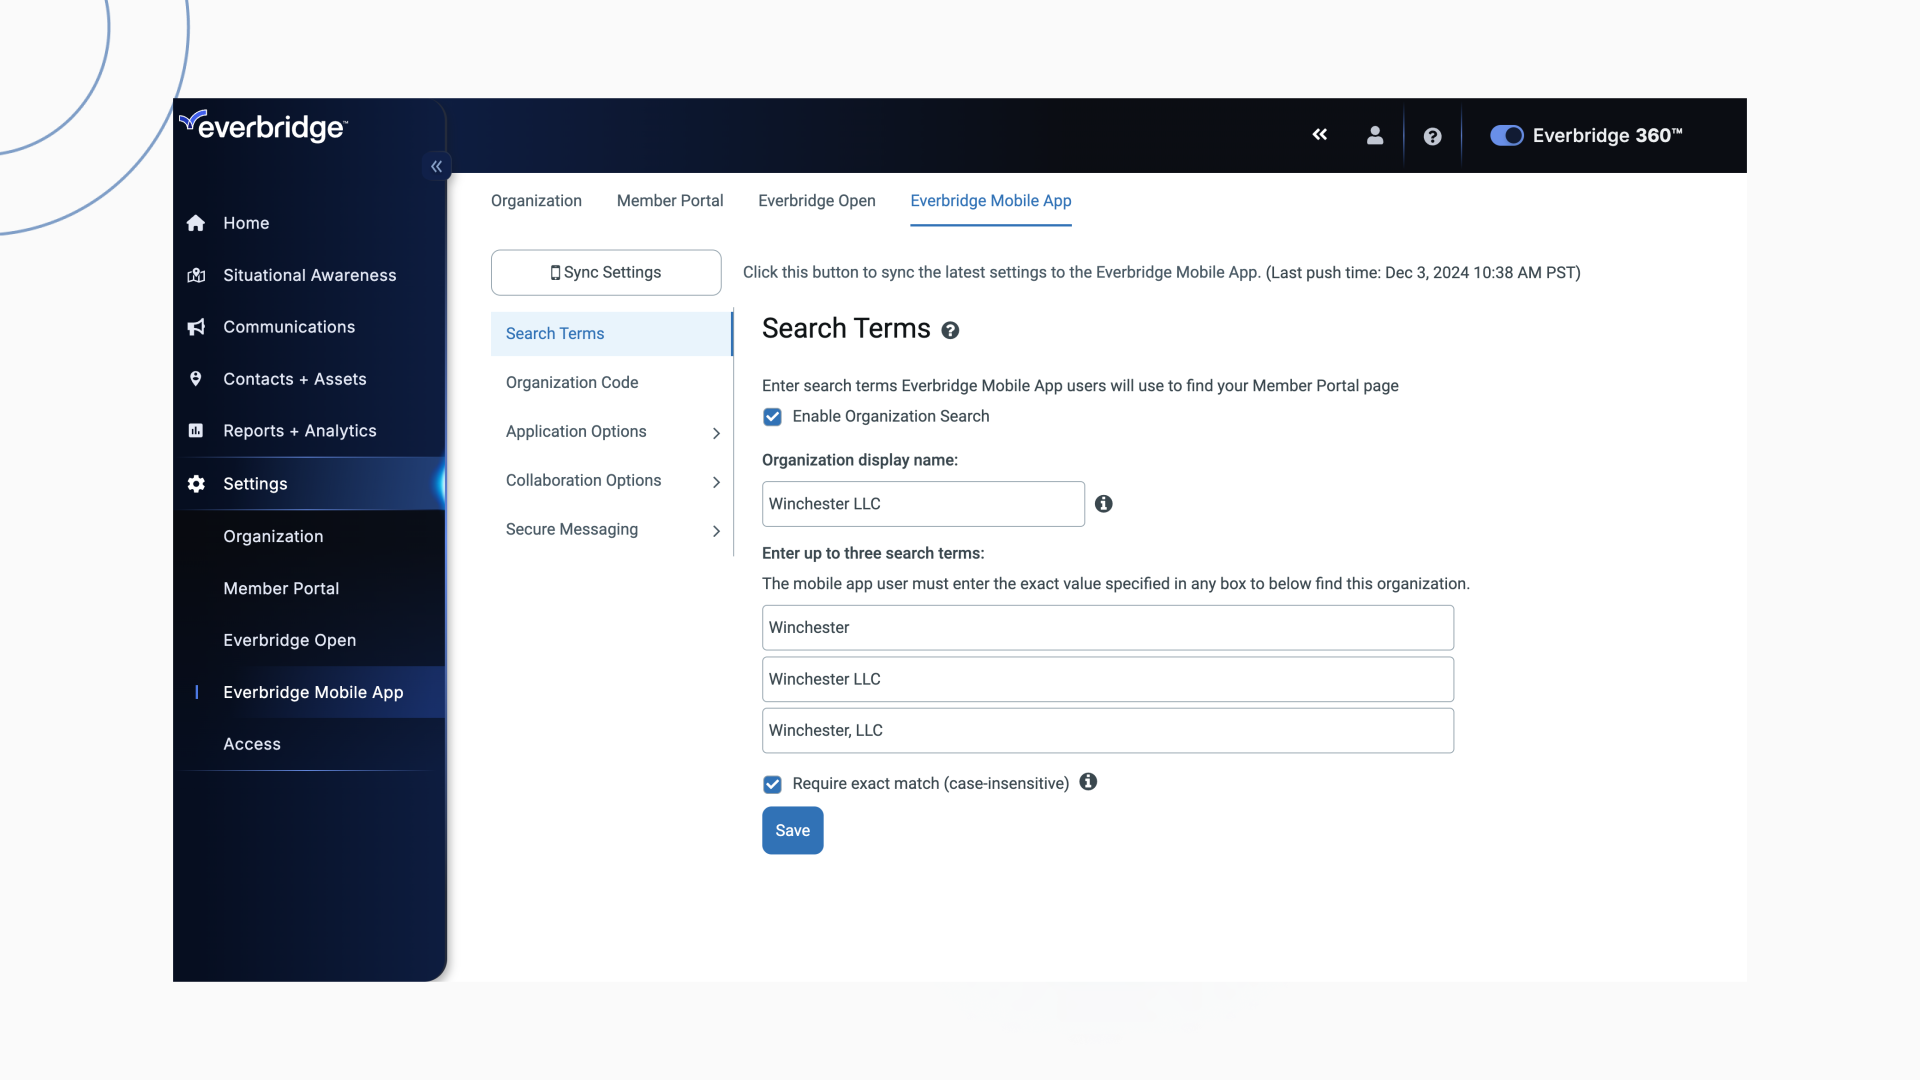Image resolution: width=1920 pixels, height=1080 pixels.
Task: Click the help question mark icon in header
Action: (1432, 135)
